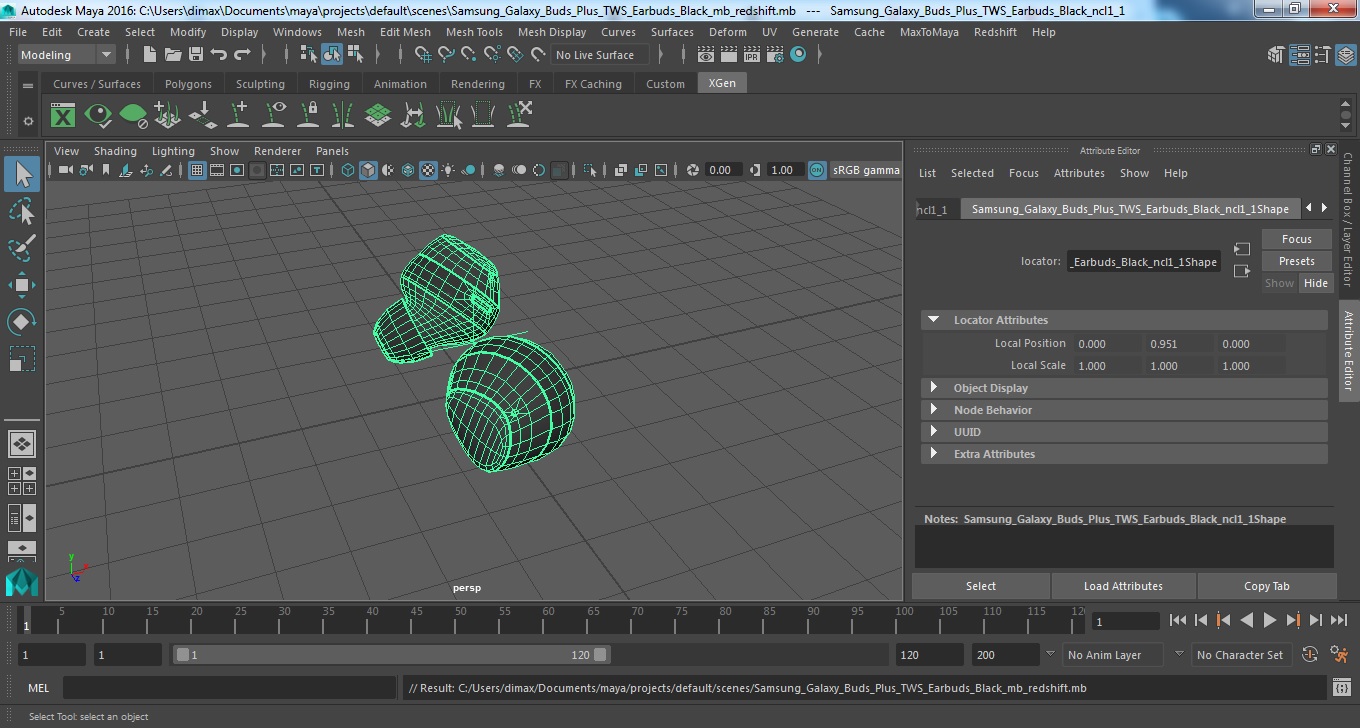Toggle the color management ON button
The image size is (1360, 728).
click(818, 170)
